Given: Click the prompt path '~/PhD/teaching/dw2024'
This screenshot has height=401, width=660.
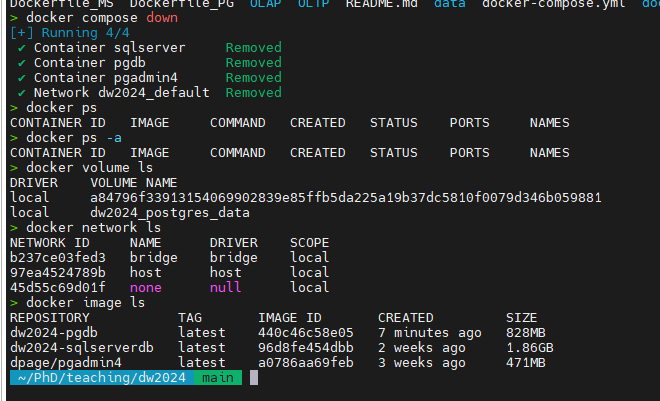Looking at the screenshot, I should pos(102,378).
